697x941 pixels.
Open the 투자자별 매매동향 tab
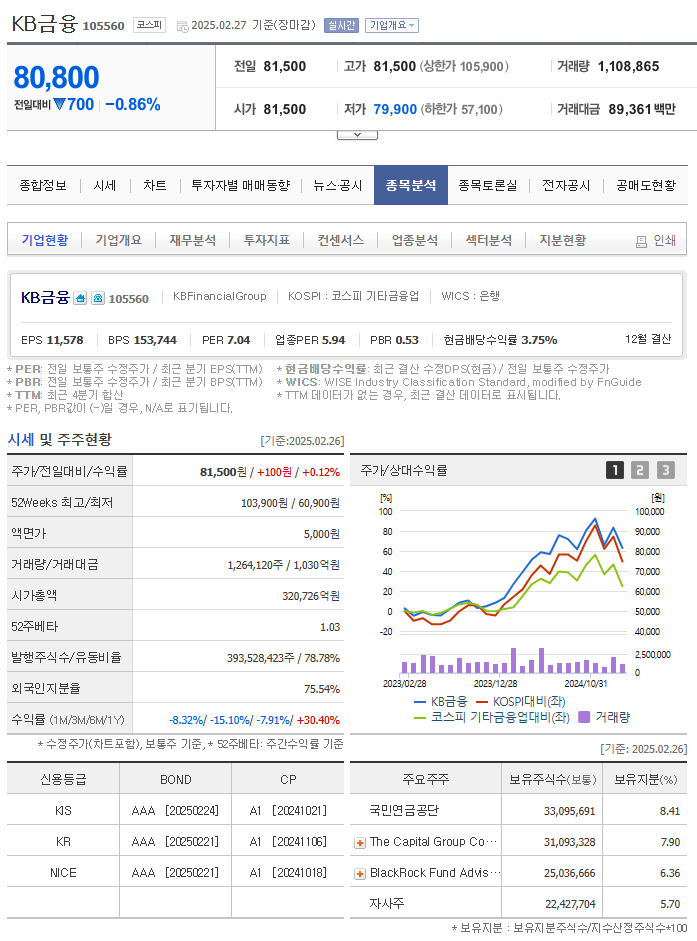pyautogui.click(x=241, y=185)
